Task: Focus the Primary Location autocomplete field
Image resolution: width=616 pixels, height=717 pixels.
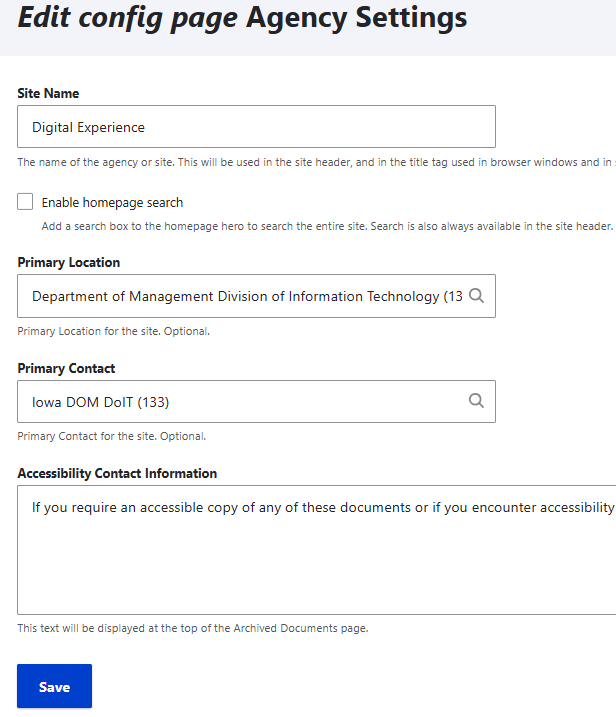Action: (240, 296)
